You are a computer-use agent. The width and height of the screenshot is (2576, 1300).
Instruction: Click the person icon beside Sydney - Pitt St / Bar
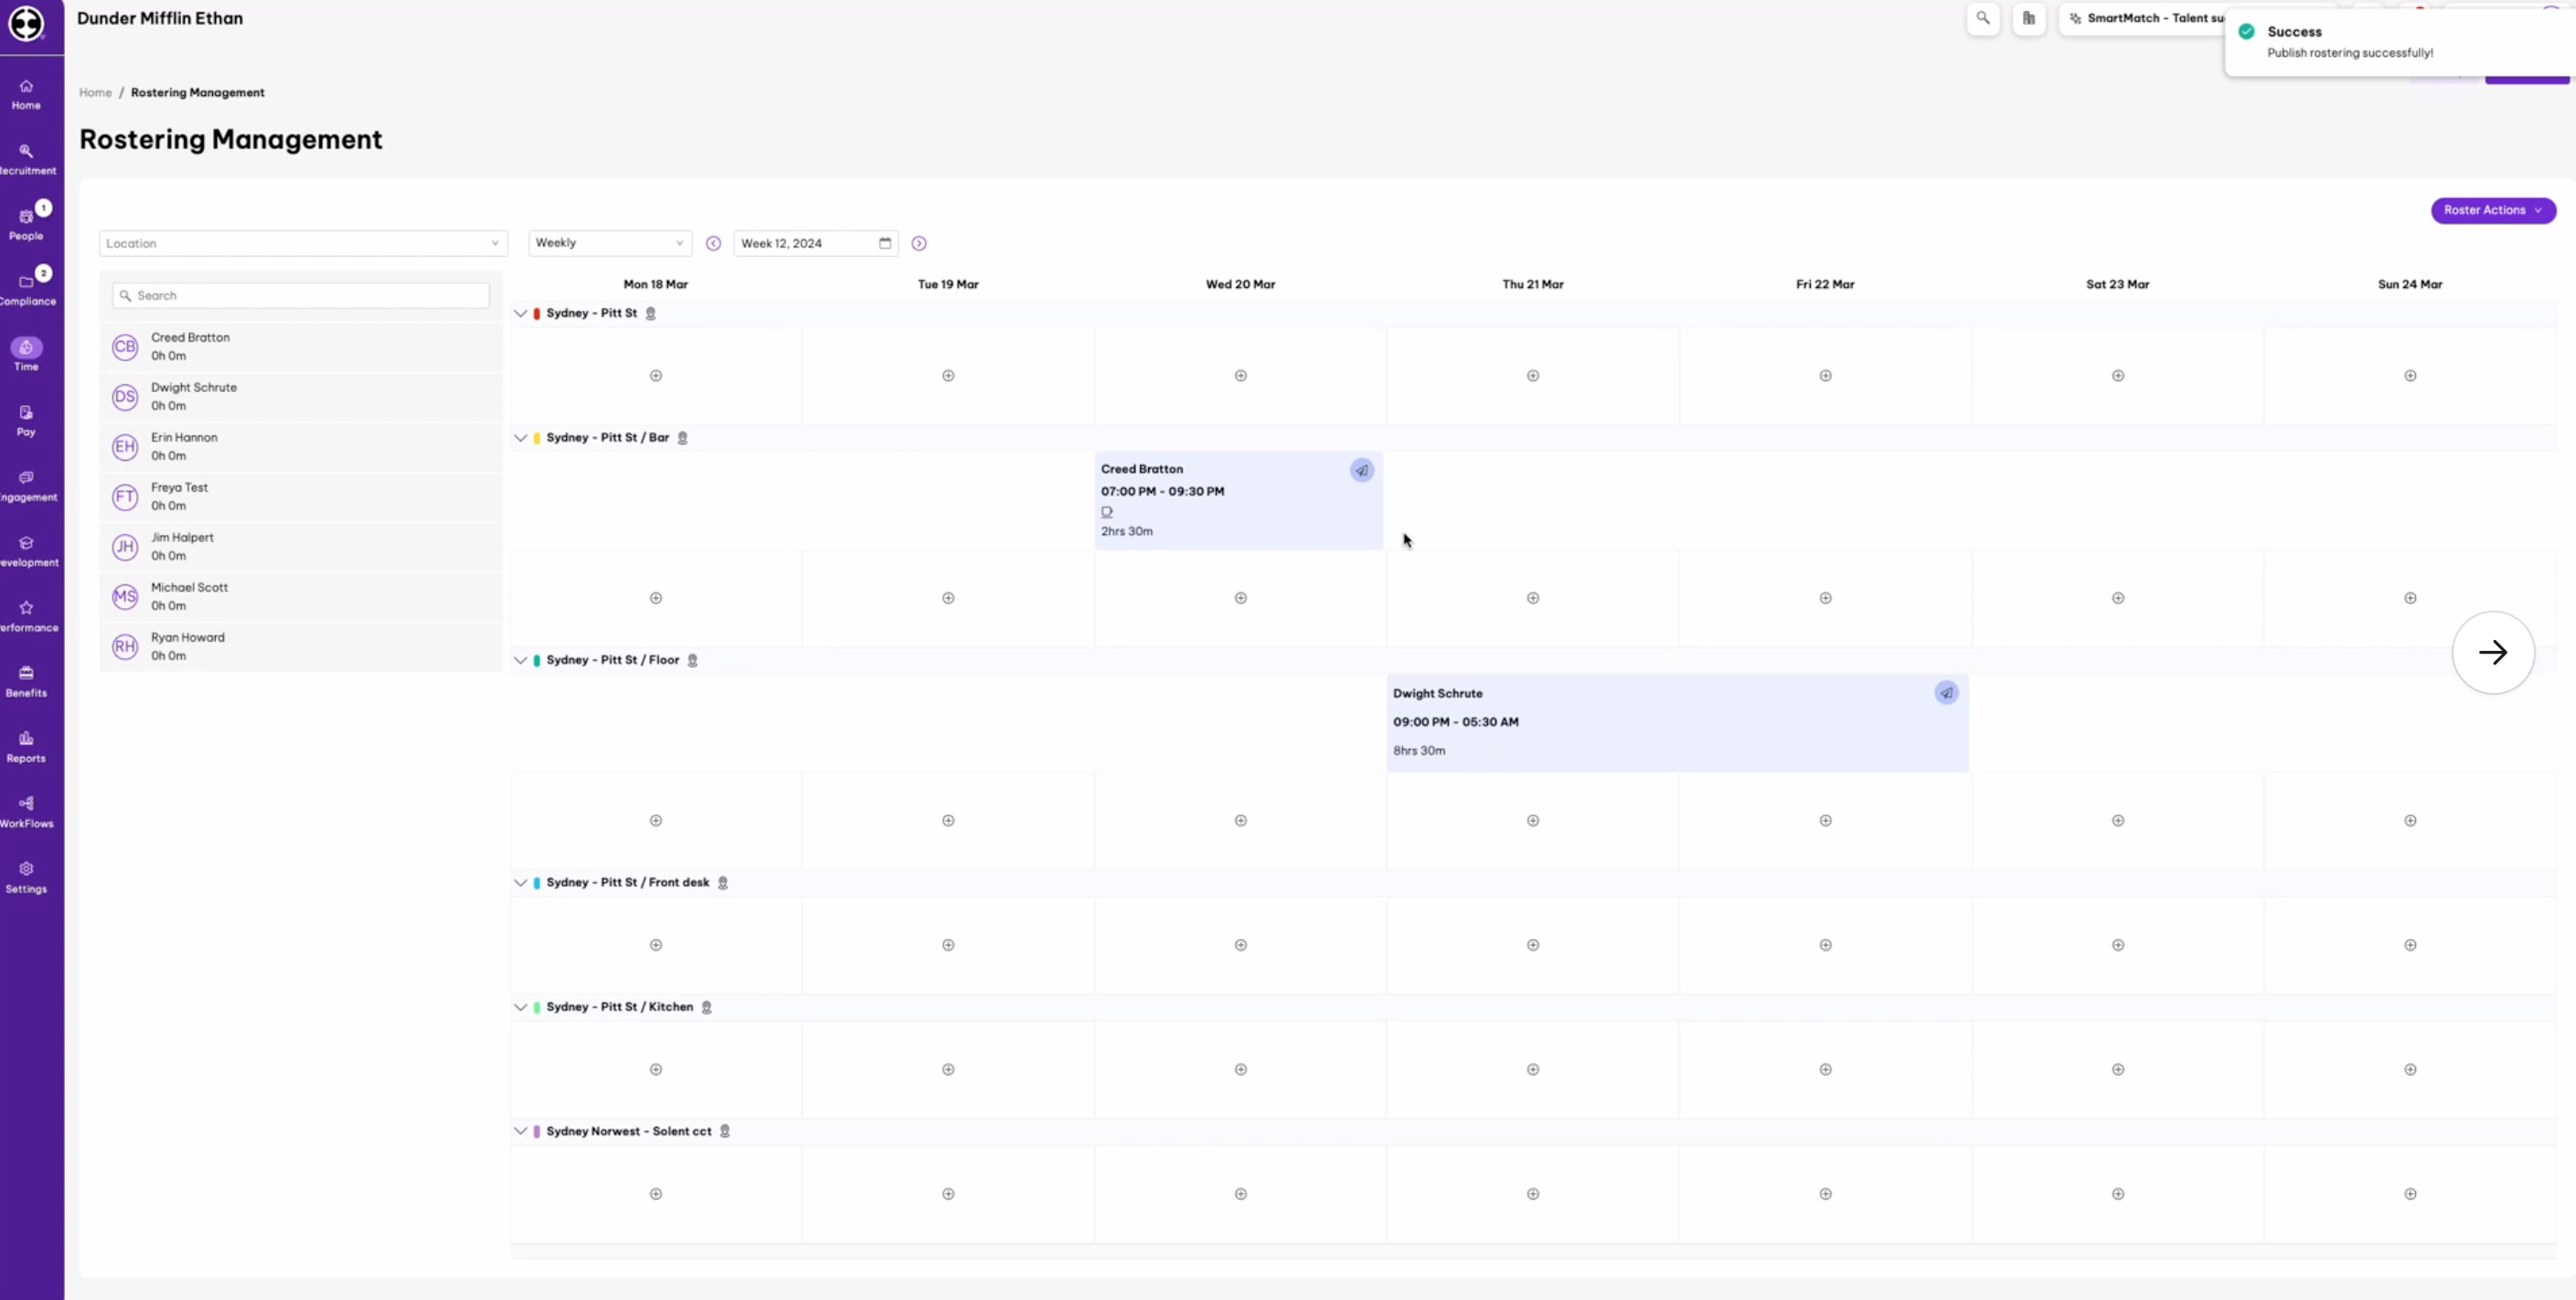[x=683, y=438]
